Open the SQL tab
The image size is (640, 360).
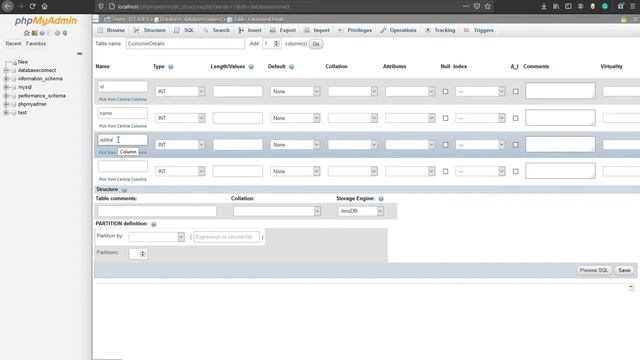[184, 30]
